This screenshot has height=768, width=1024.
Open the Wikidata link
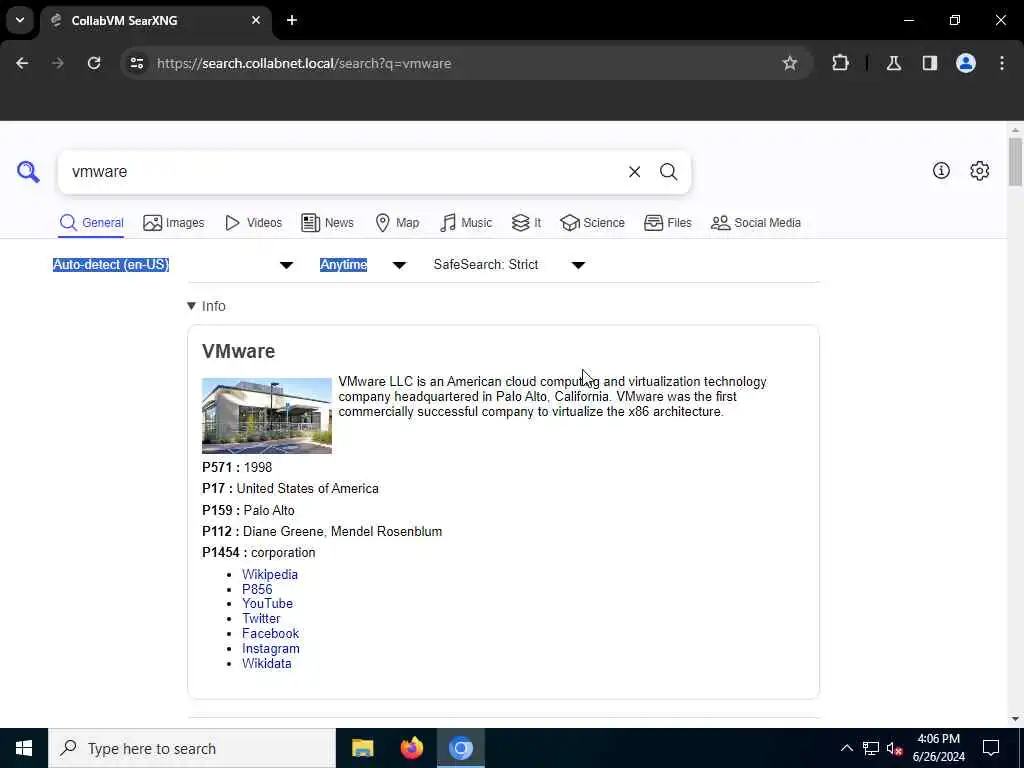266,664
